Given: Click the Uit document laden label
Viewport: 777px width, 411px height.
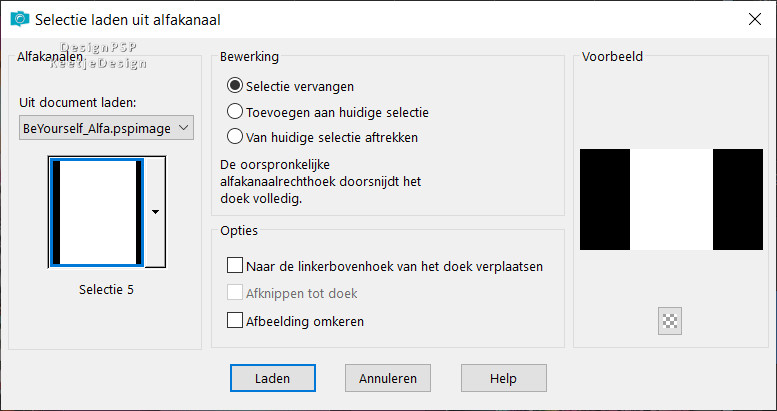Looking at the screenshot, I should coord(78,103).
